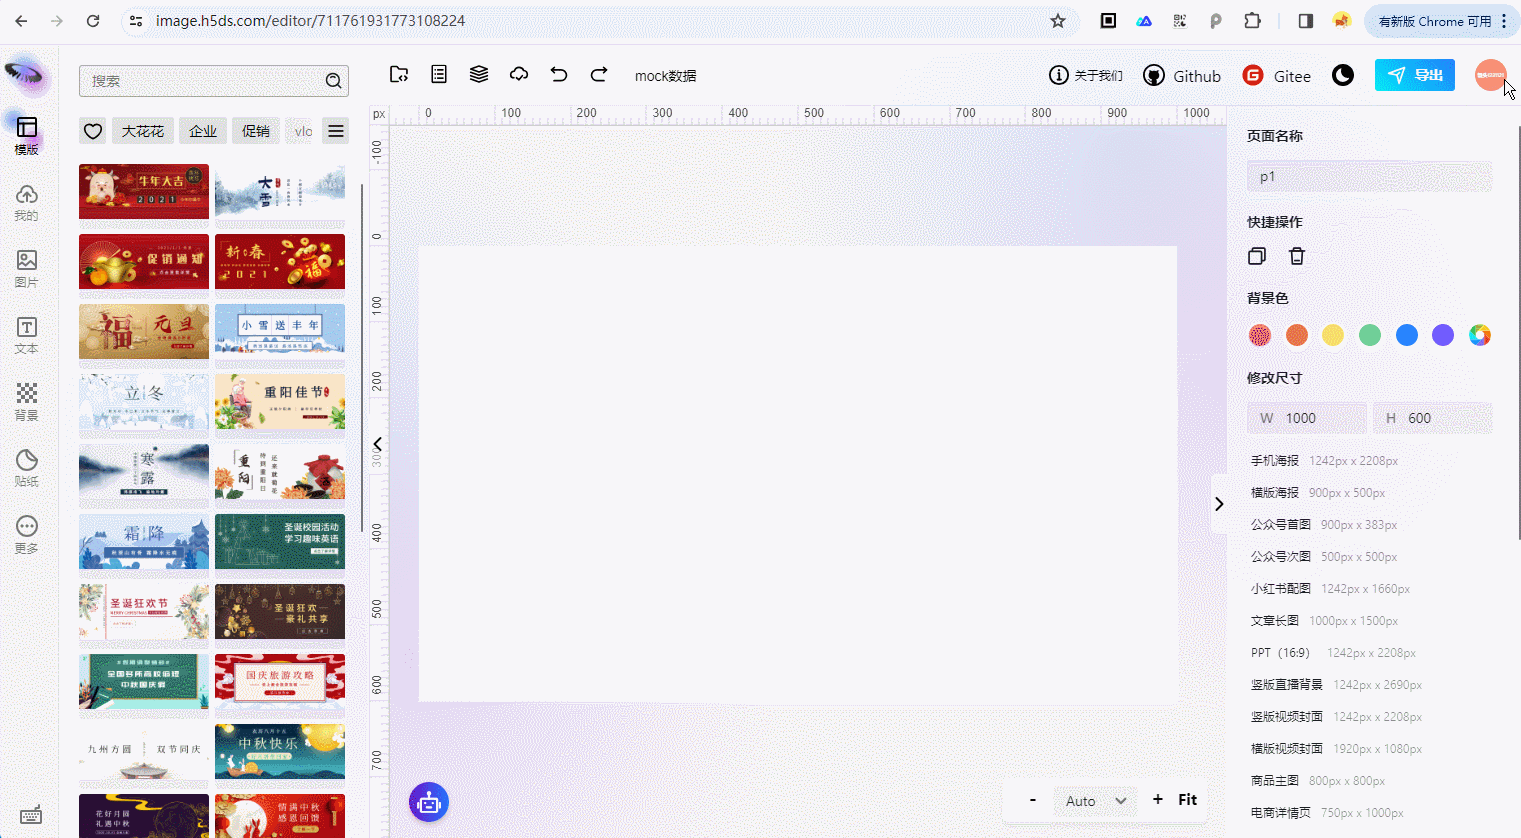This screenshot has height=838, width=1521.
Task: Click the user avatar
Action: (1490, 75)
